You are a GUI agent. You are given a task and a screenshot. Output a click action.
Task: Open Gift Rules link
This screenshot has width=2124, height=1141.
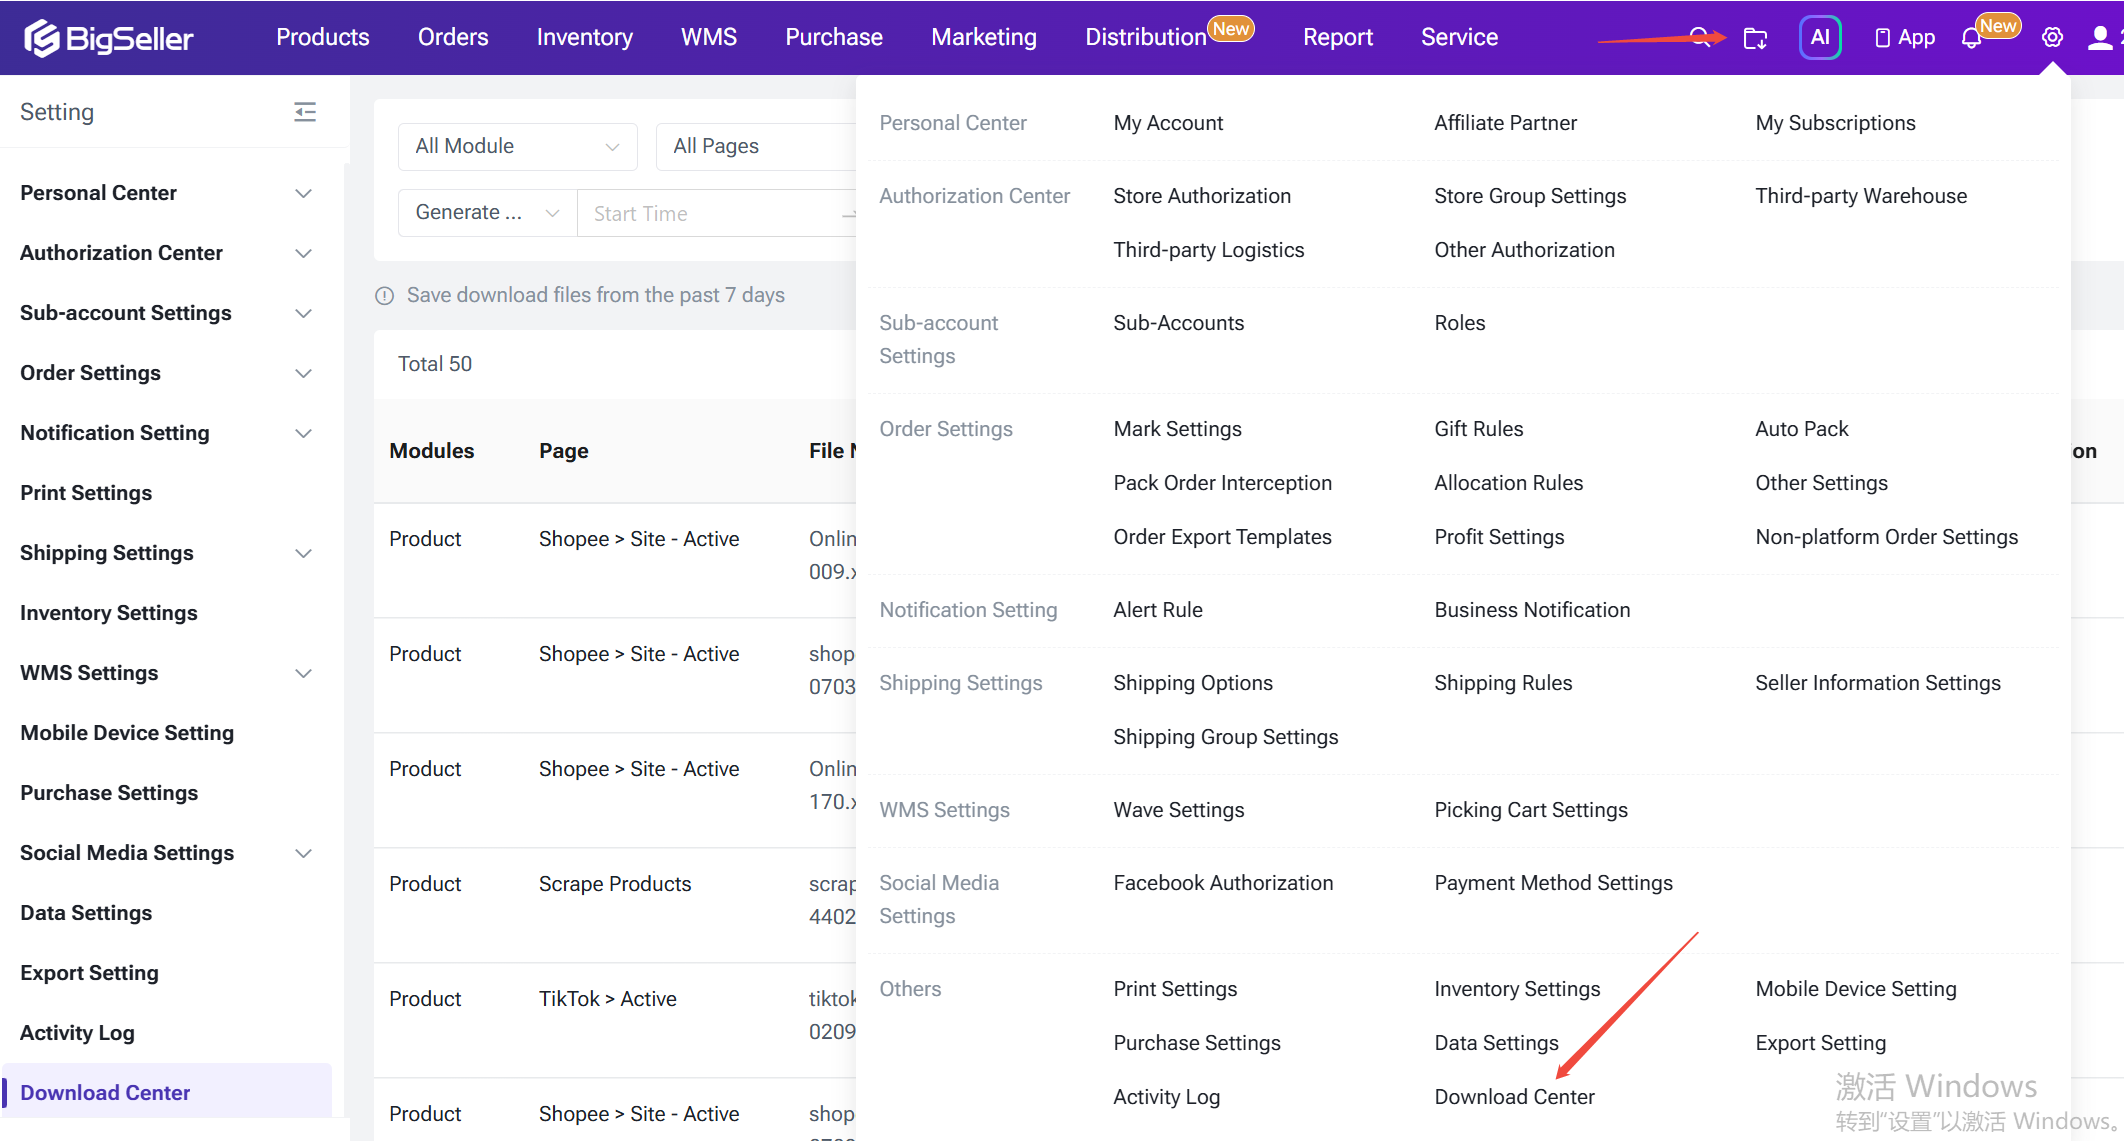point(1478,429)
